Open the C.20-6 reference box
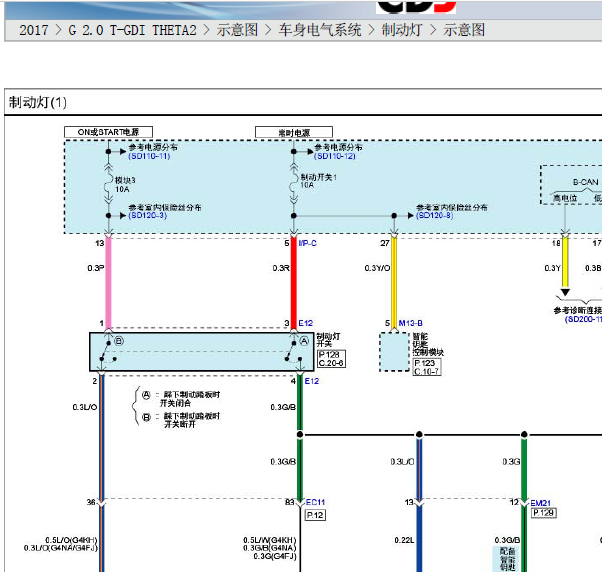 (x=331, y=363)
